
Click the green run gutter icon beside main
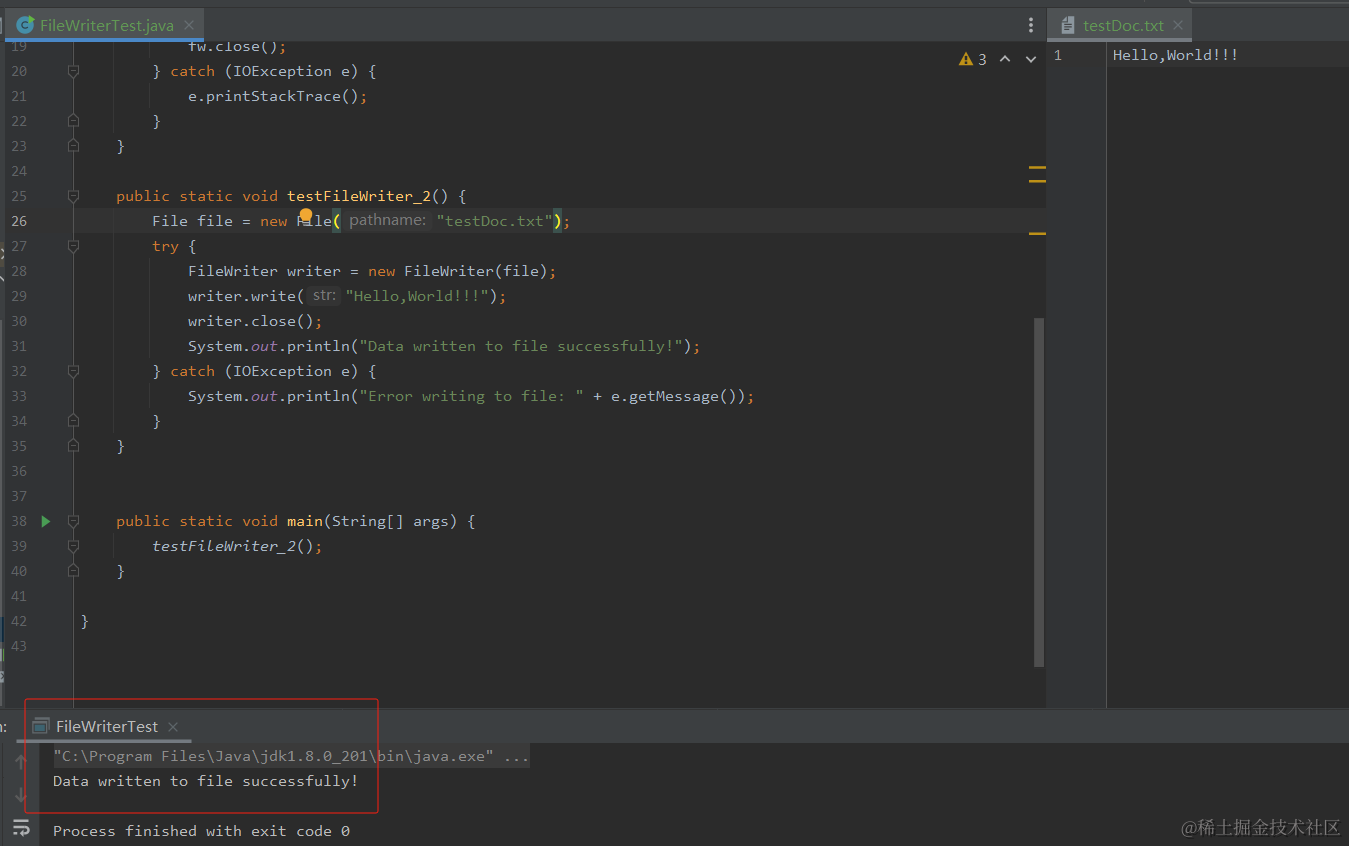[x=45, y=521]
